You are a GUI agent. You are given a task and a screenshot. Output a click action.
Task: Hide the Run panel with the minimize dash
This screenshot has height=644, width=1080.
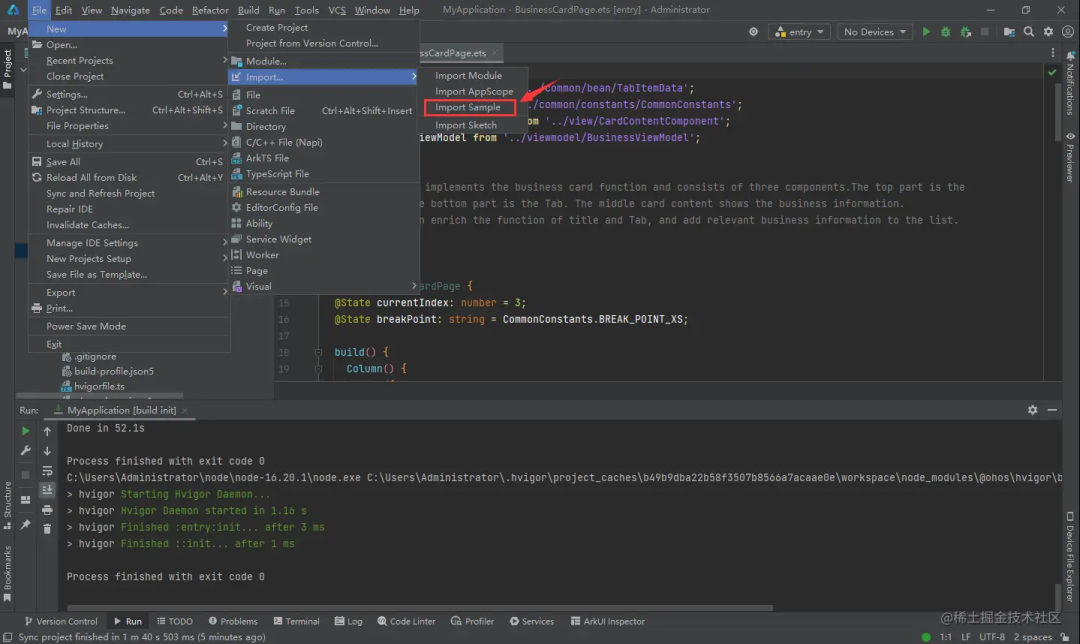click(x=1052, y=410)
